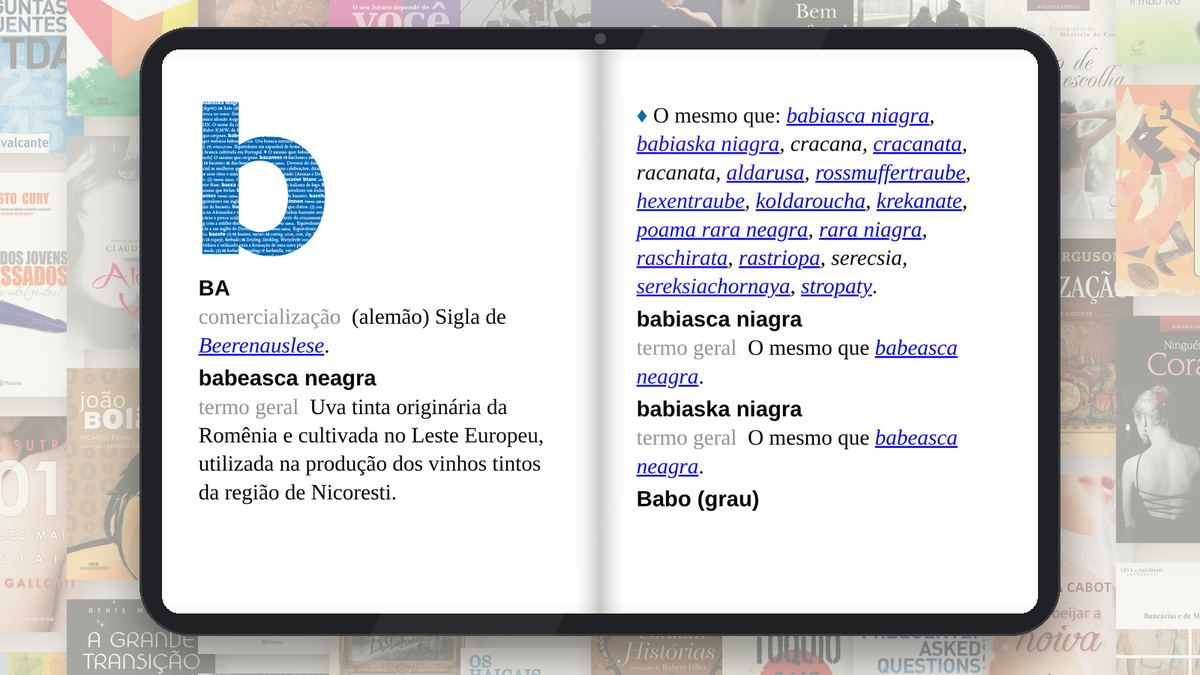Follow the hexentraube link
The image size is (1200, 675).
(x=691, y=201)
